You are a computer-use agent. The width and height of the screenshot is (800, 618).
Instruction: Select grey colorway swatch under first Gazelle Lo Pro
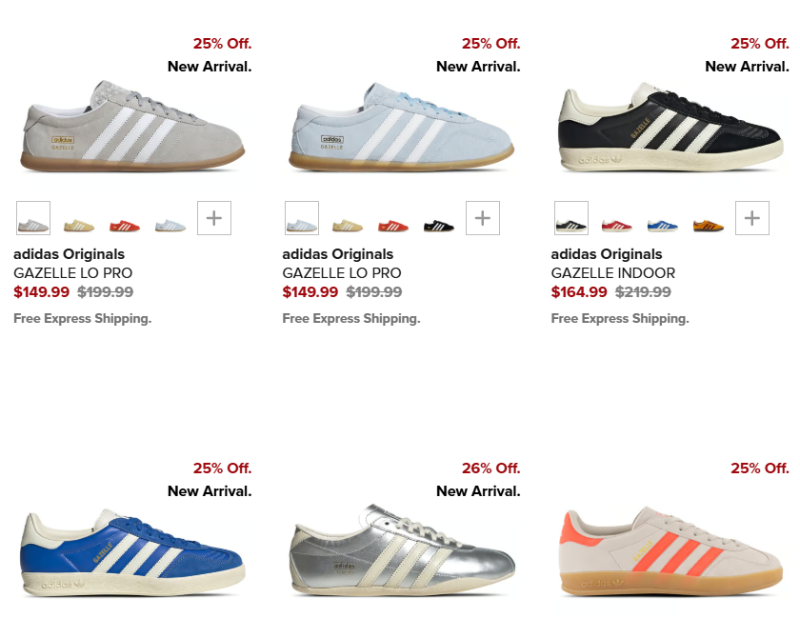click(x=33, y=218)
